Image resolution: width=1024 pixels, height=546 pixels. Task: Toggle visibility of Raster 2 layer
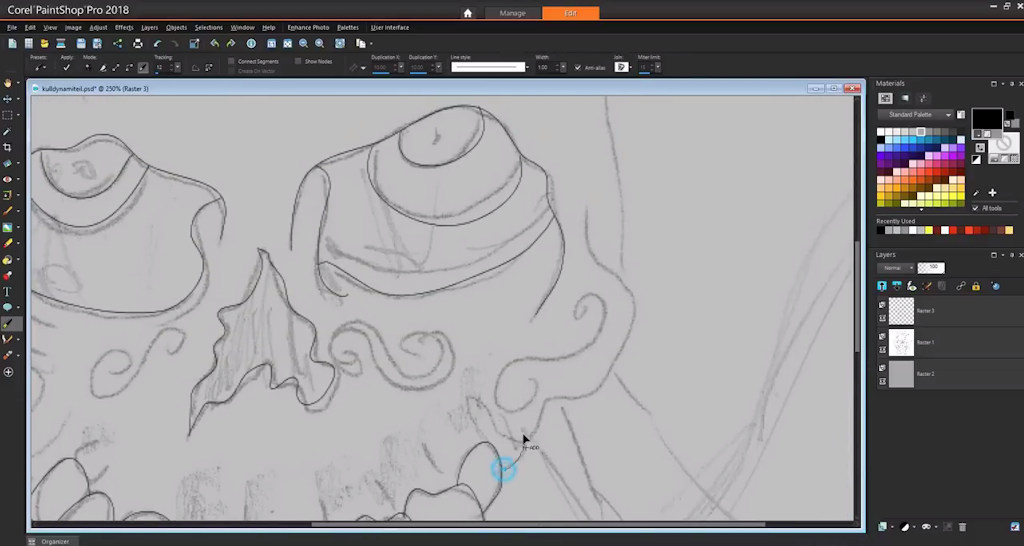tap(882, 368)
